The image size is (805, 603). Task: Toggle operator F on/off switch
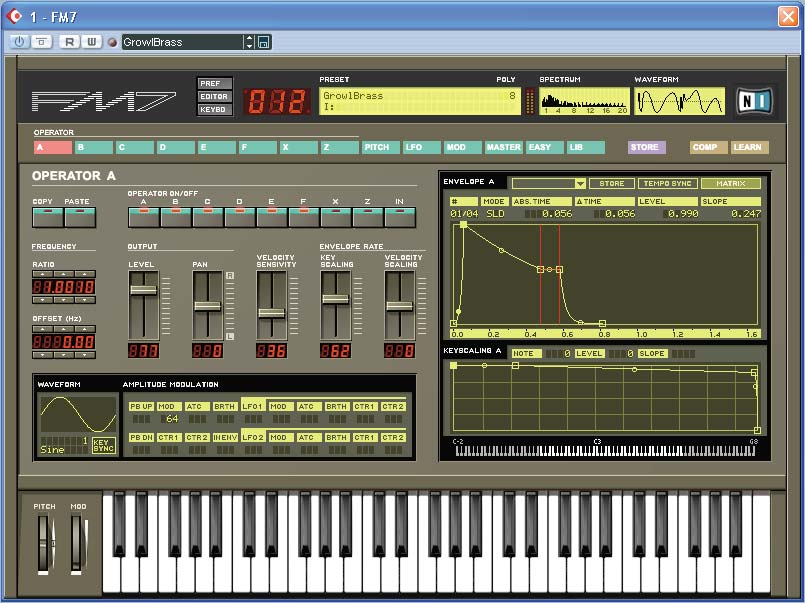pos(303,218)
